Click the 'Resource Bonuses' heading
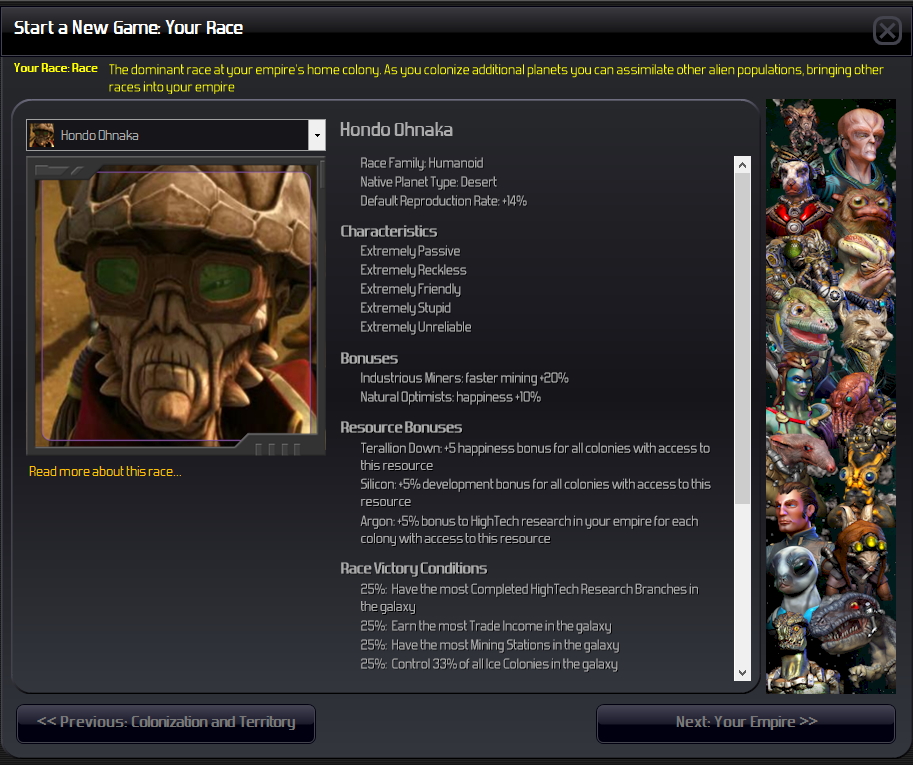Screen dimensions: 913x765 401,427
